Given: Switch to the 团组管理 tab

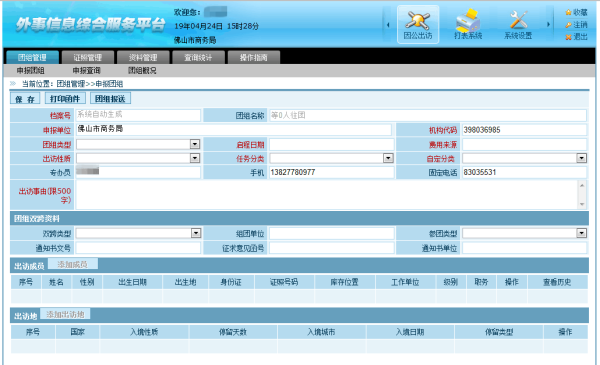Looking at the screenshot, I should pos(33,57).
